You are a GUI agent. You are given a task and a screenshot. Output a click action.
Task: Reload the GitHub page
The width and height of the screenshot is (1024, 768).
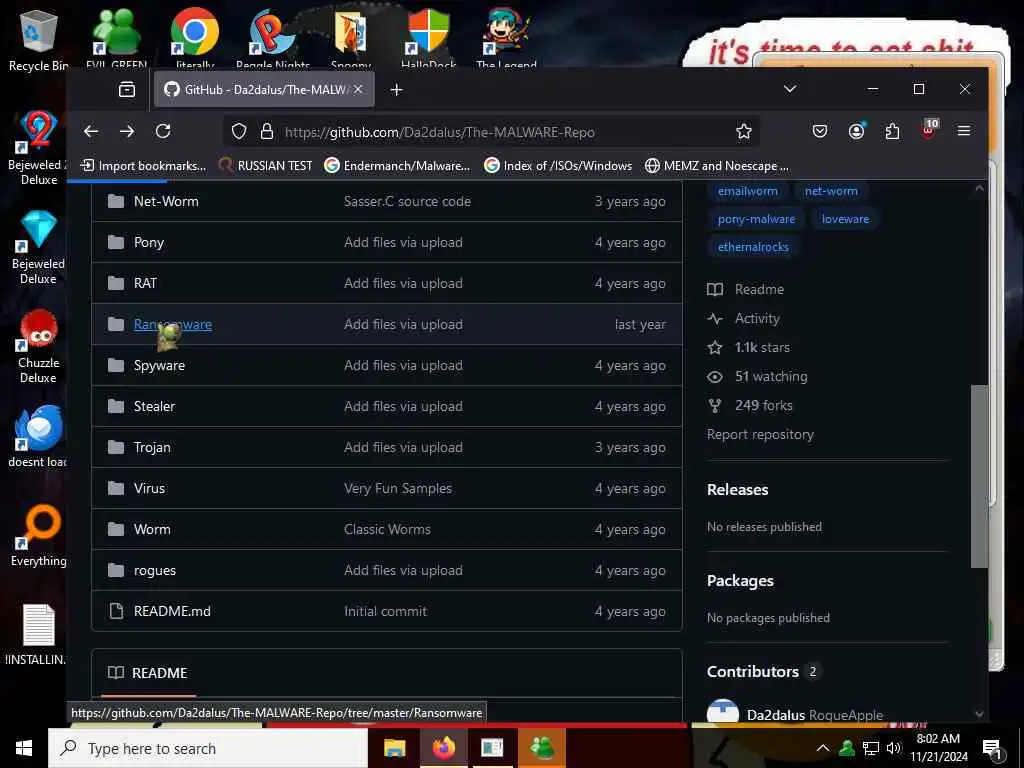click(163, 131)
